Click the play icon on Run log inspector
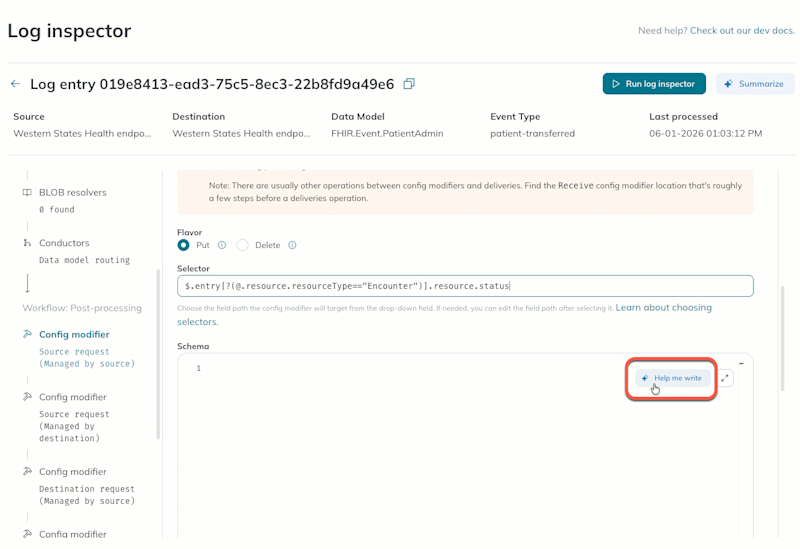800x549 pixels. pyautogui.click(x=616, y=84)
